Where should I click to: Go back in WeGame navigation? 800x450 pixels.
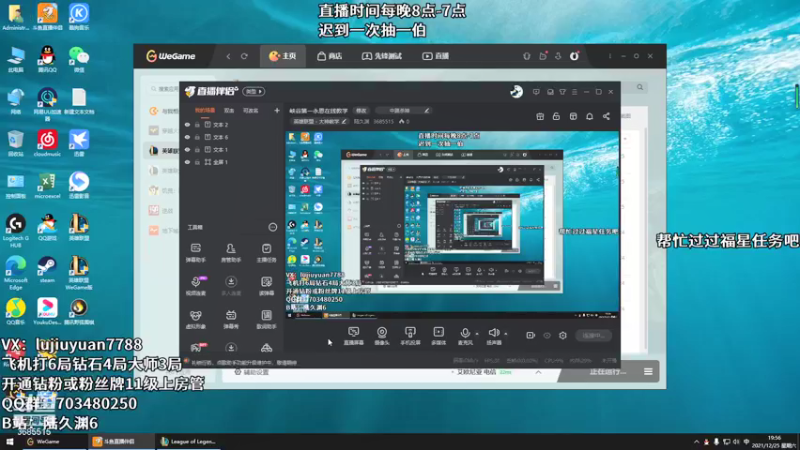click(x=228, y=56)
